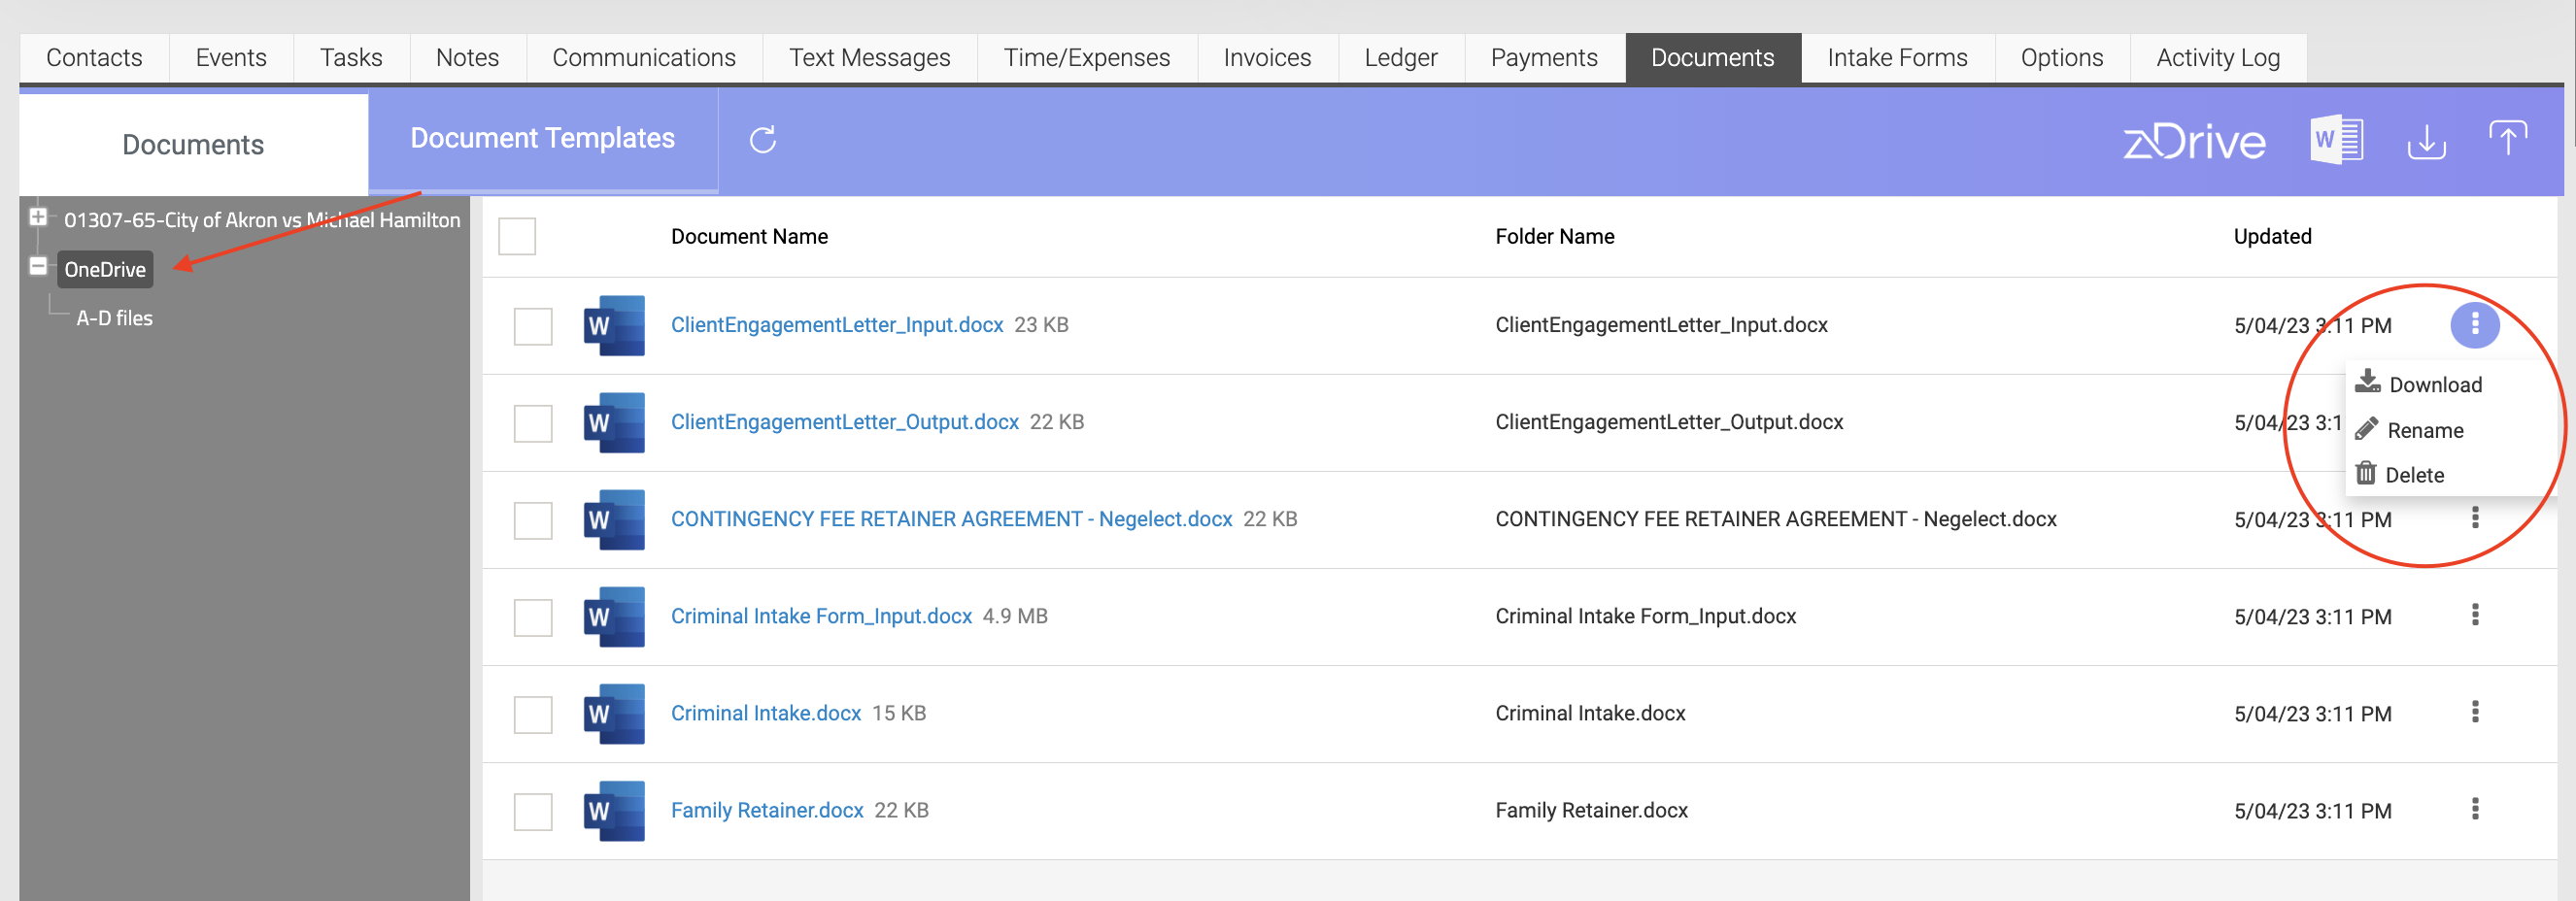This screenshot has width=2576, height=901.
Task: Select the OneDrive folder in tree
Action: point(105,269)
